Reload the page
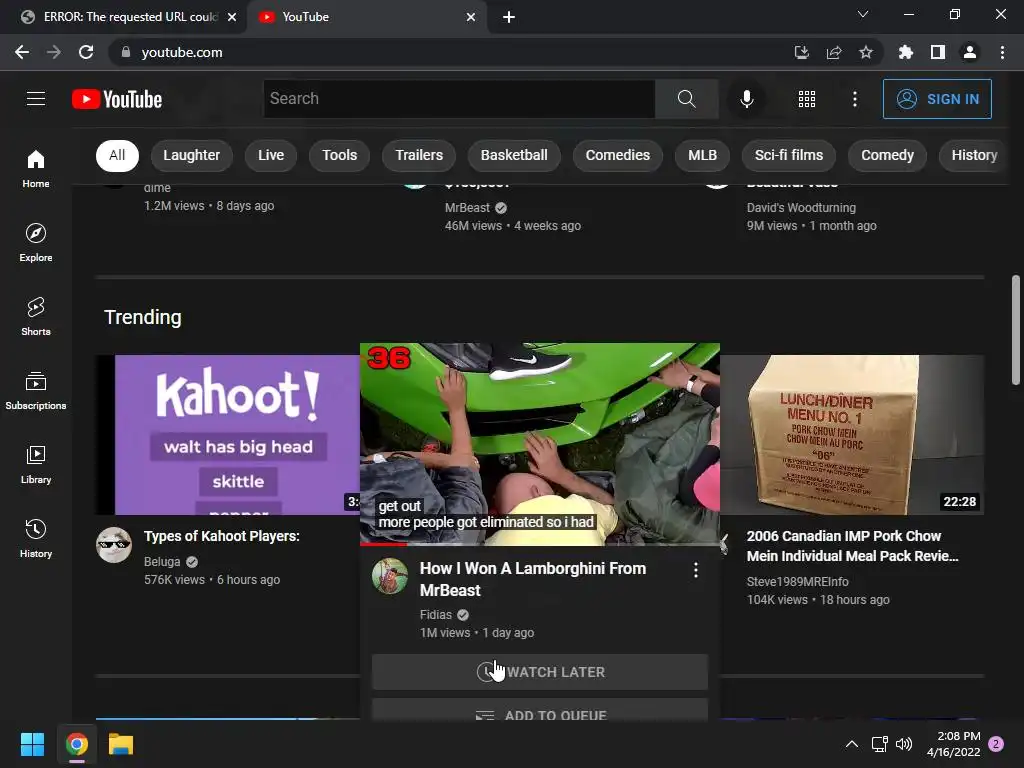The image size is (1024, 768). (x=86, y=52)
